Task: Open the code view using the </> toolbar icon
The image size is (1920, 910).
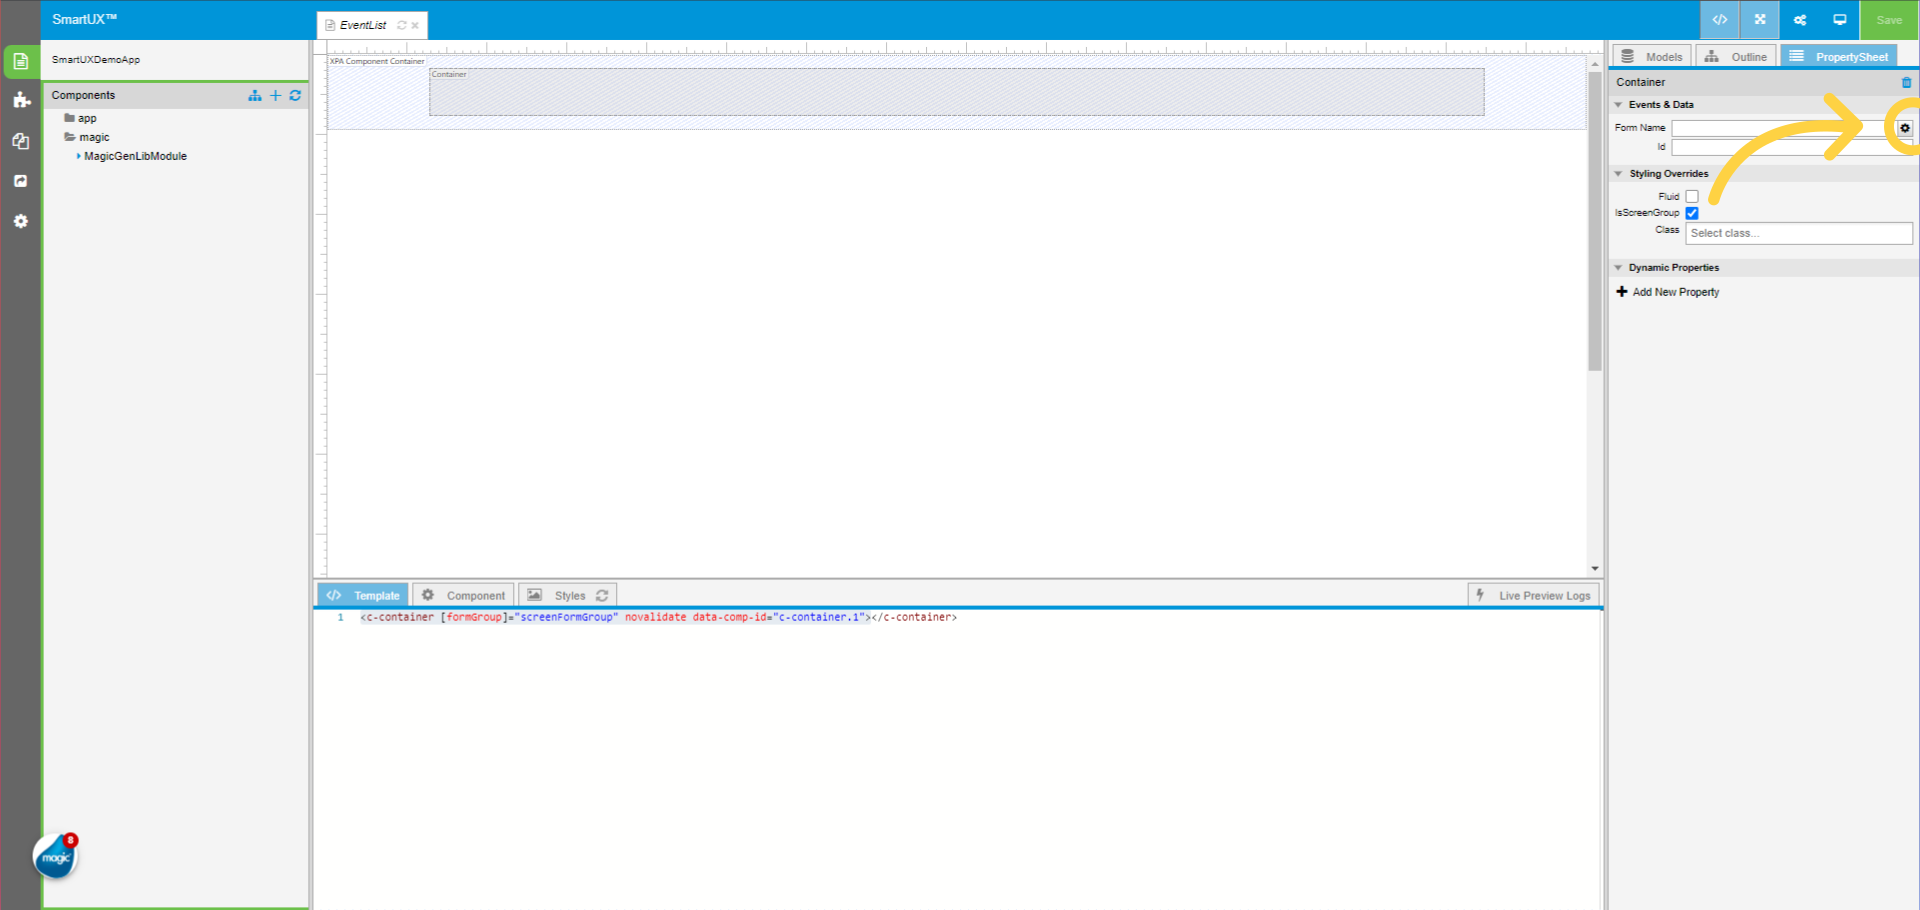Action: click(x=1719, y=20)
